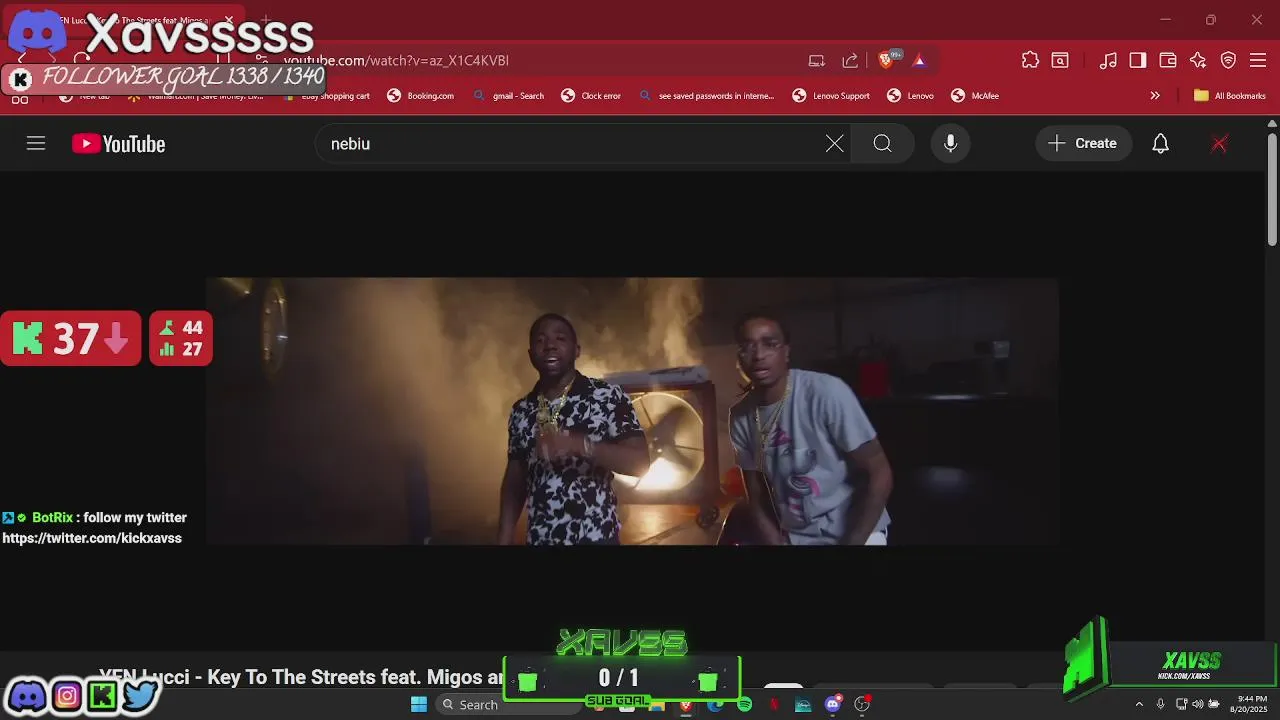
Task: Open the Leo AI sparkle icon
Action: pyautogui.click(x=1198, y=61)
